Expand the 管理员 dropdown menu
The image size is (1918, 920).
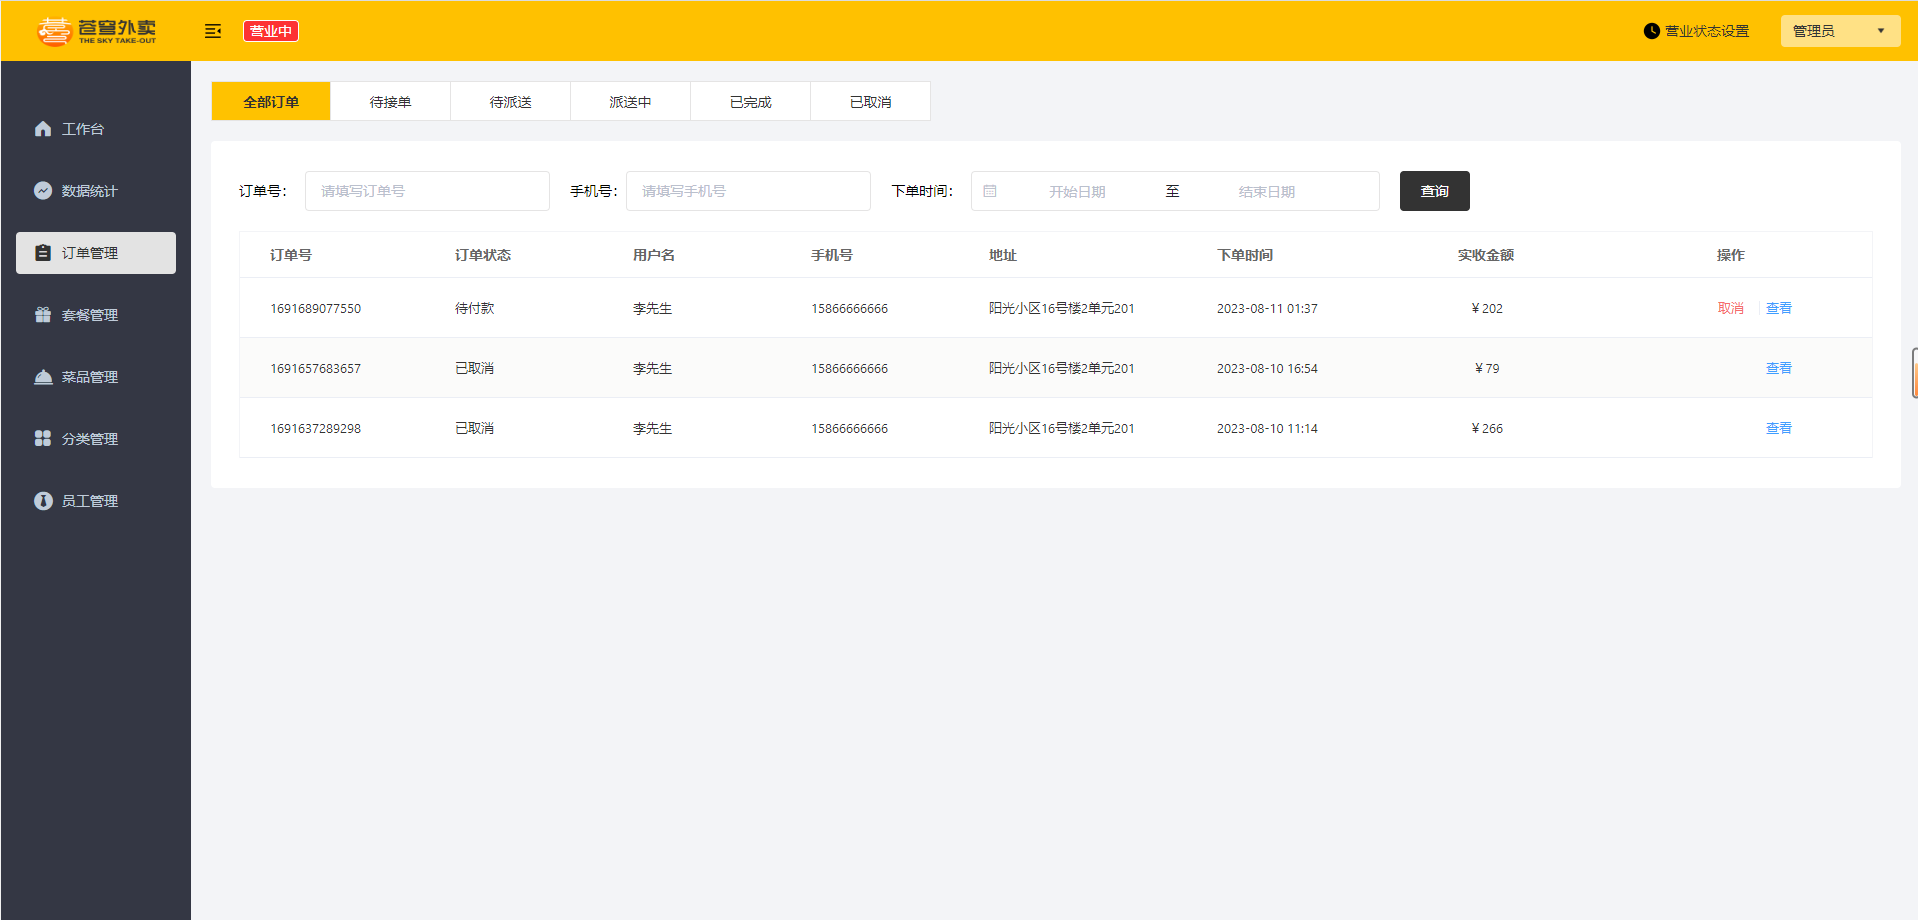[x=1840, y=31]
